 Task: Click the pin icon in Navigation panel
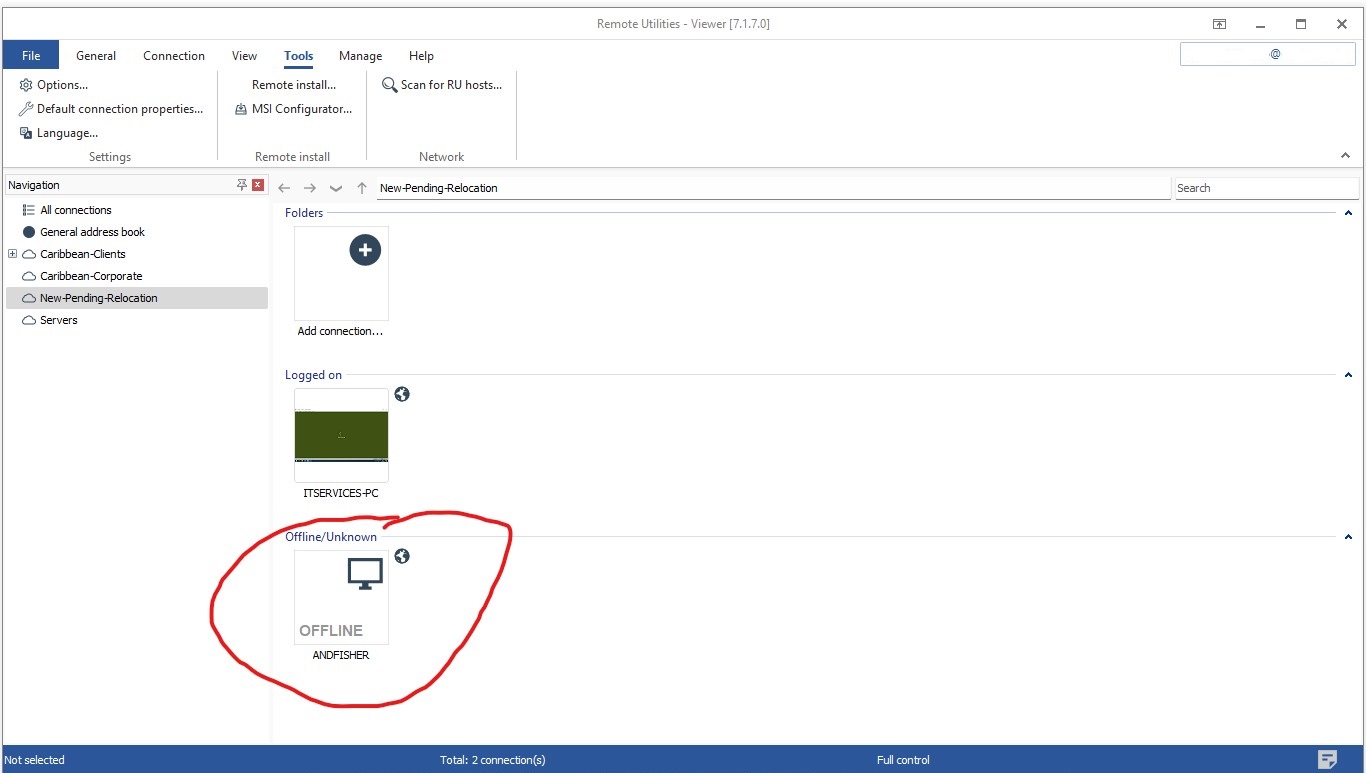pos(242,185)
